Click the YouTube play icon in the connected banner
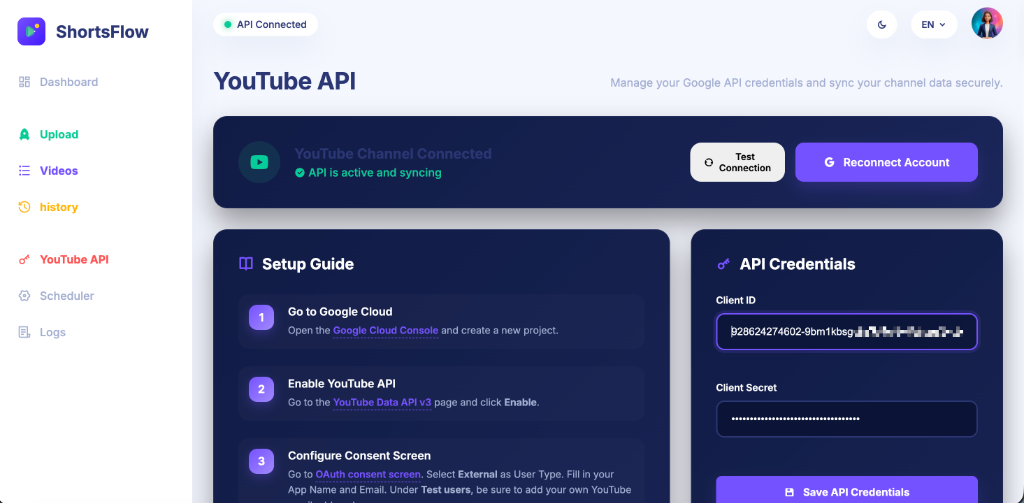 click(x=259, y=162)
